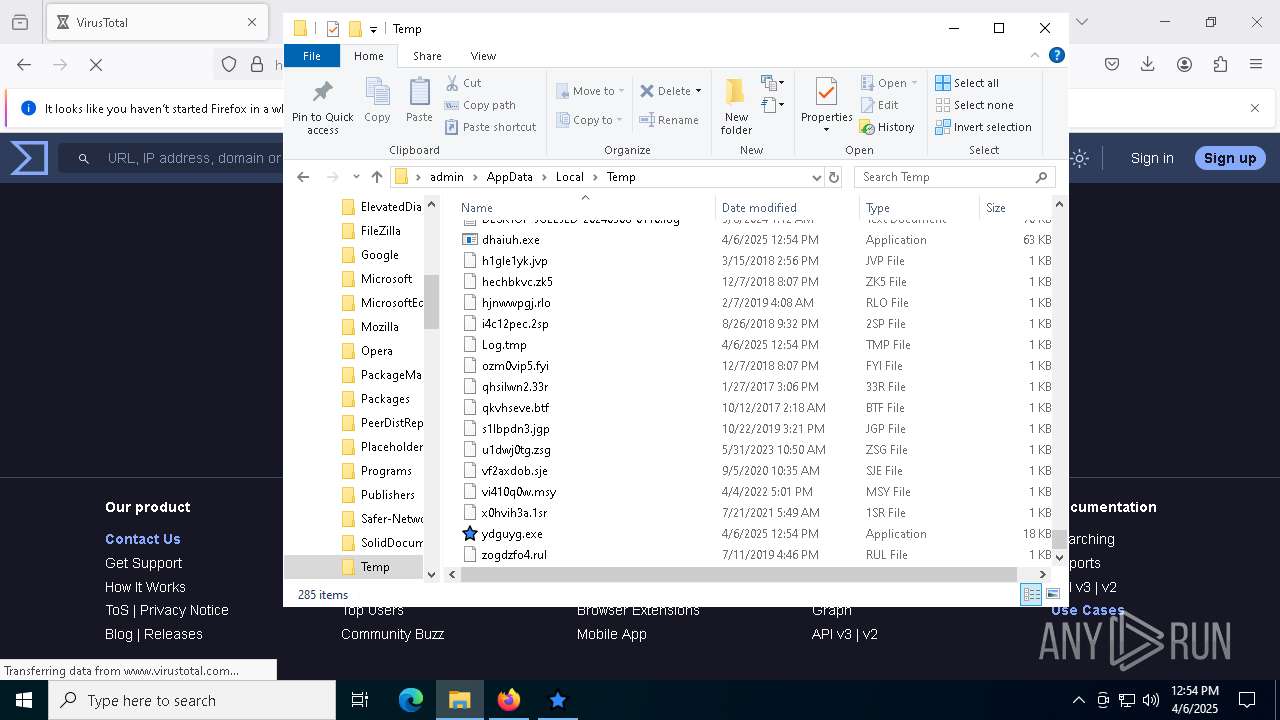Open the Community Buzz link
This screenshot has width=1280, height=720.
(392, 634)
